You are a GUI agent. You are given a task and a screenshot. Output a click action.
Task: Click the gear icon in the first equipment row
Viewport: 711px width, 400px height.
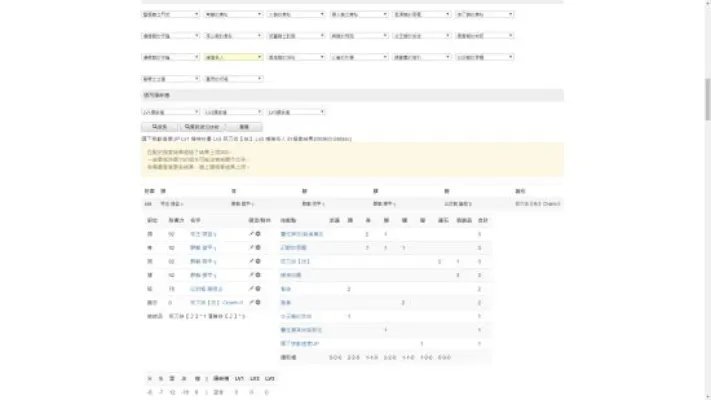[x=258, y=234]
